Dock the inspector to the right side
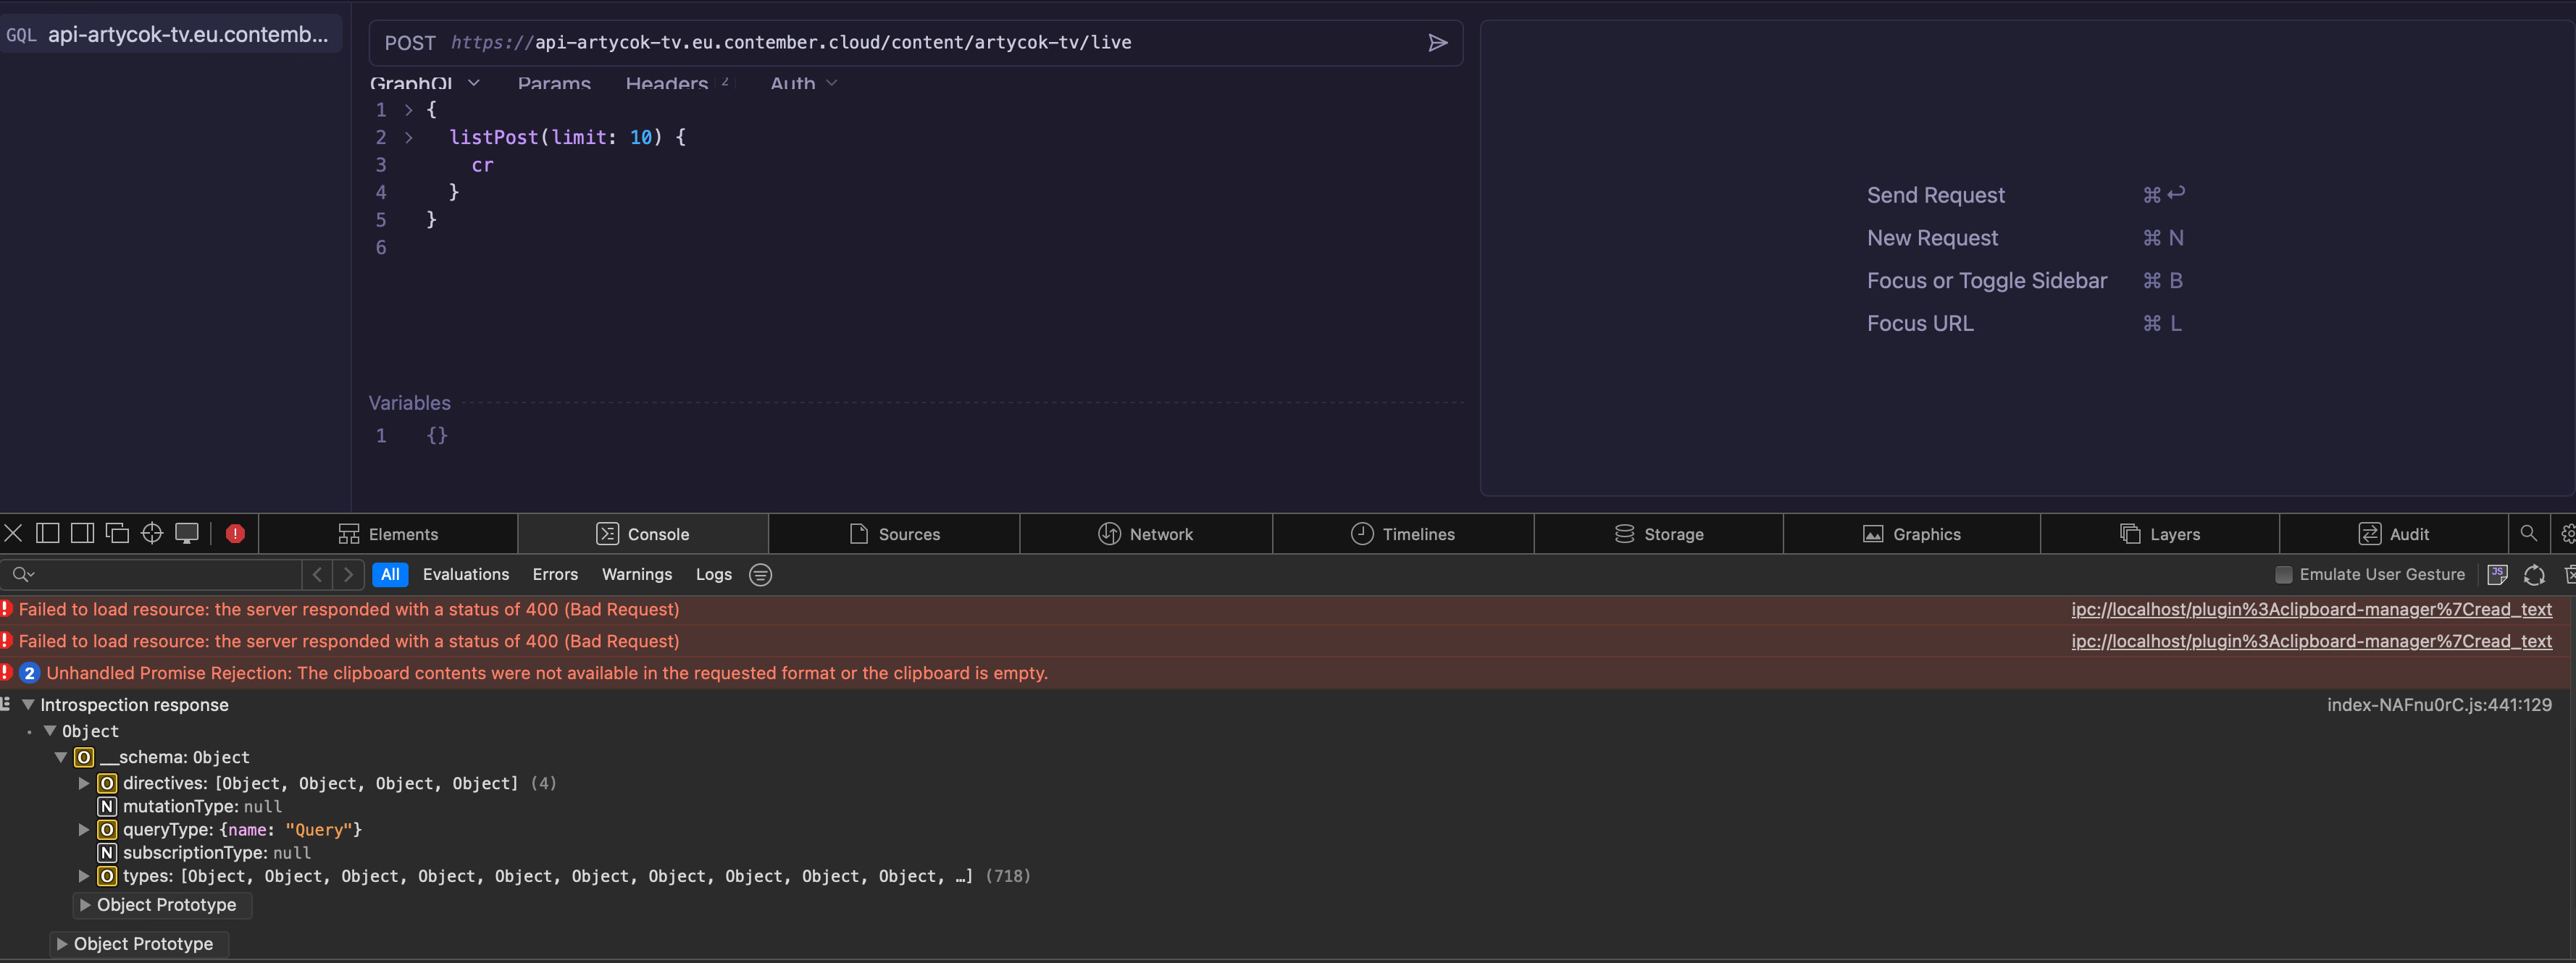2576x963 pixels. pos(83,533)
